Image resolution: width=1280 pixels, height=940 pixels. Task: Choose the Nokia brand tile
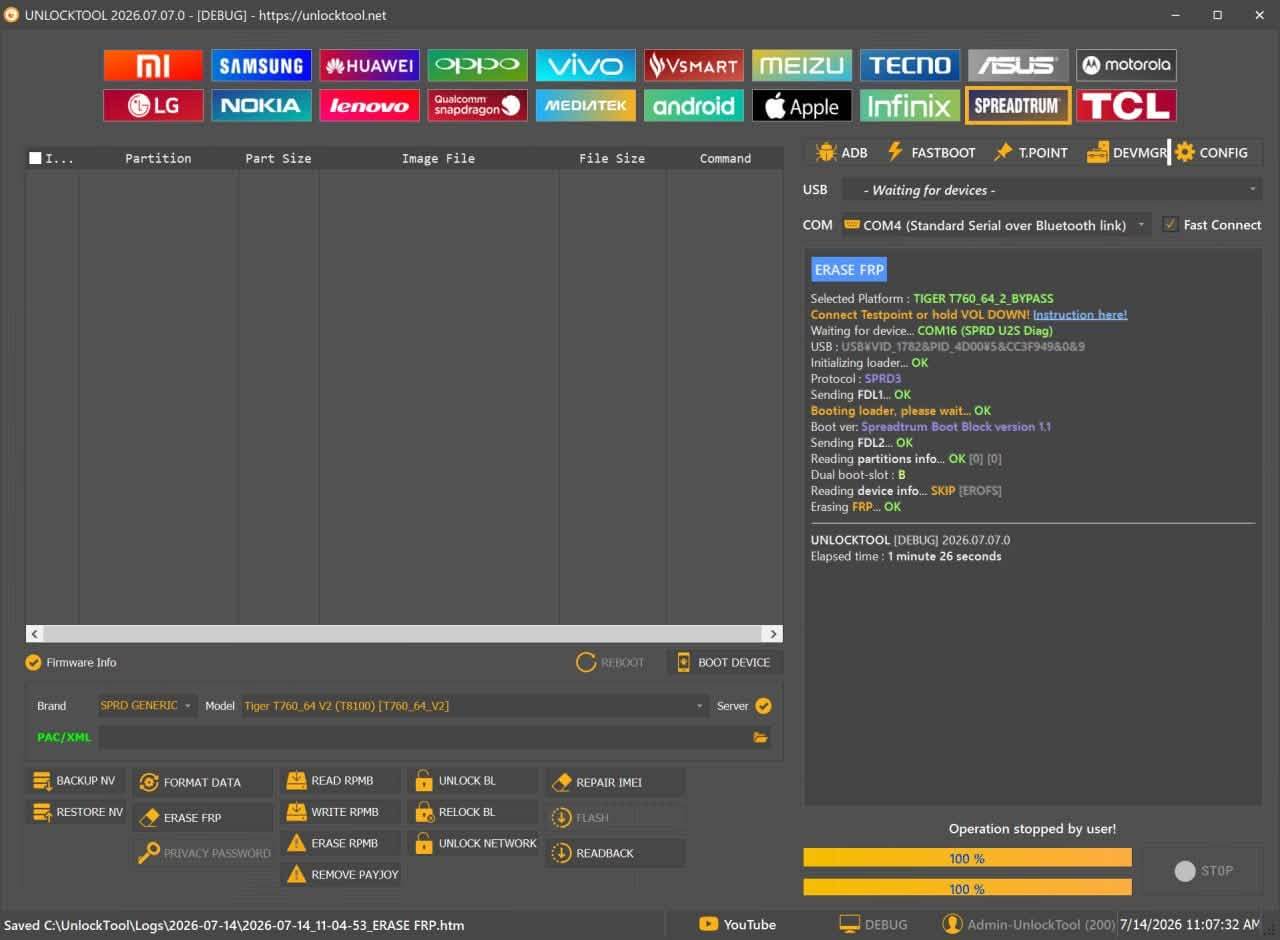261,105
